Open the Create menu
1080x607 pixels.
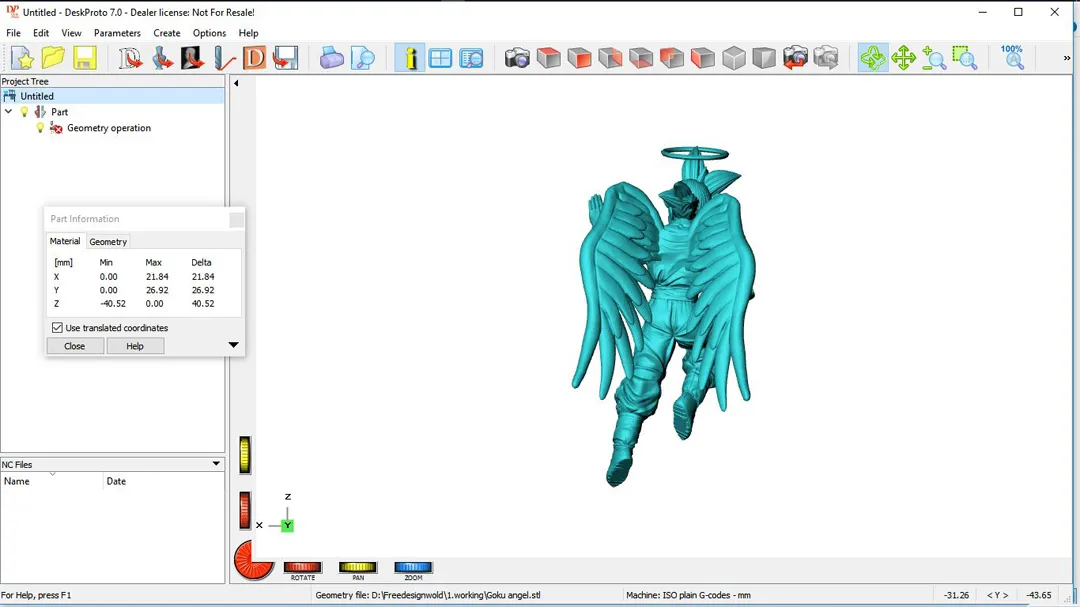tap(167, 33)
